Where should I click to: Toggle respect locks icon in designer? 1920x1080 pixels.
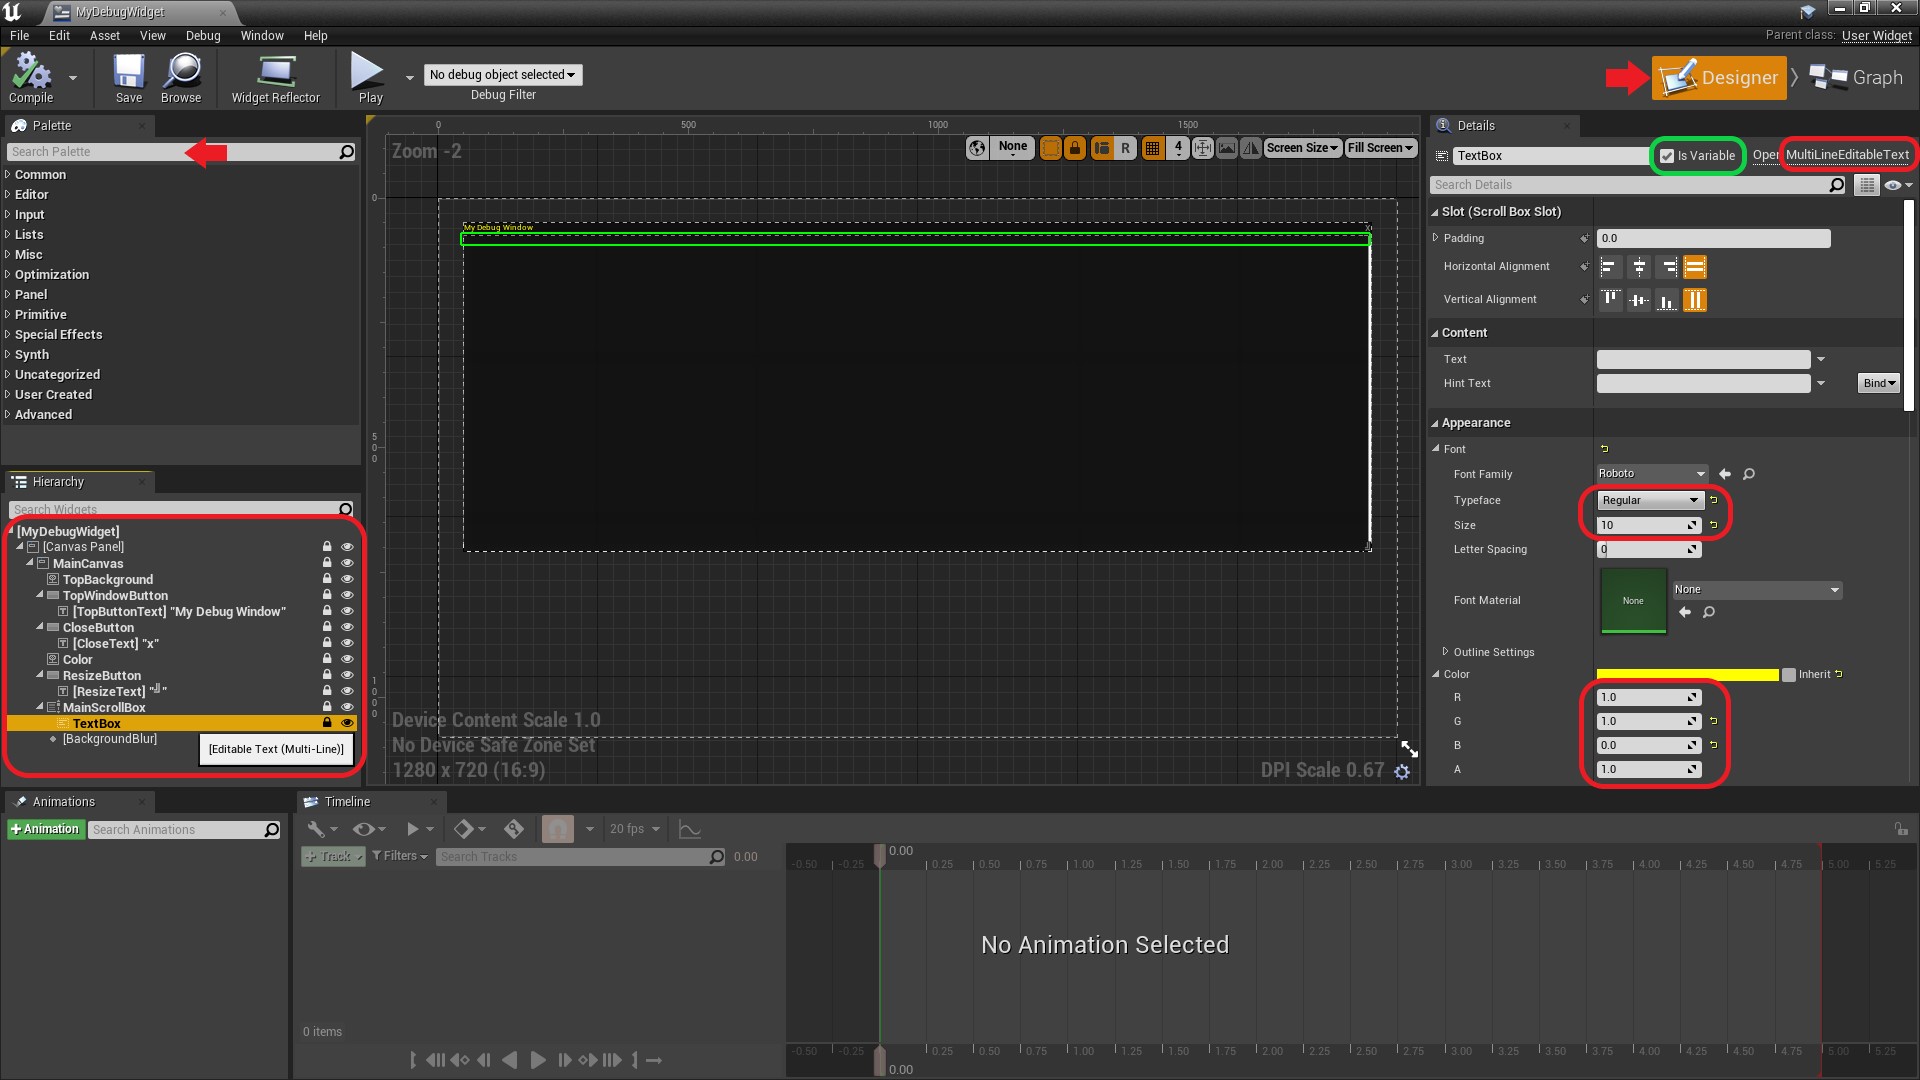coord(1075,148)
